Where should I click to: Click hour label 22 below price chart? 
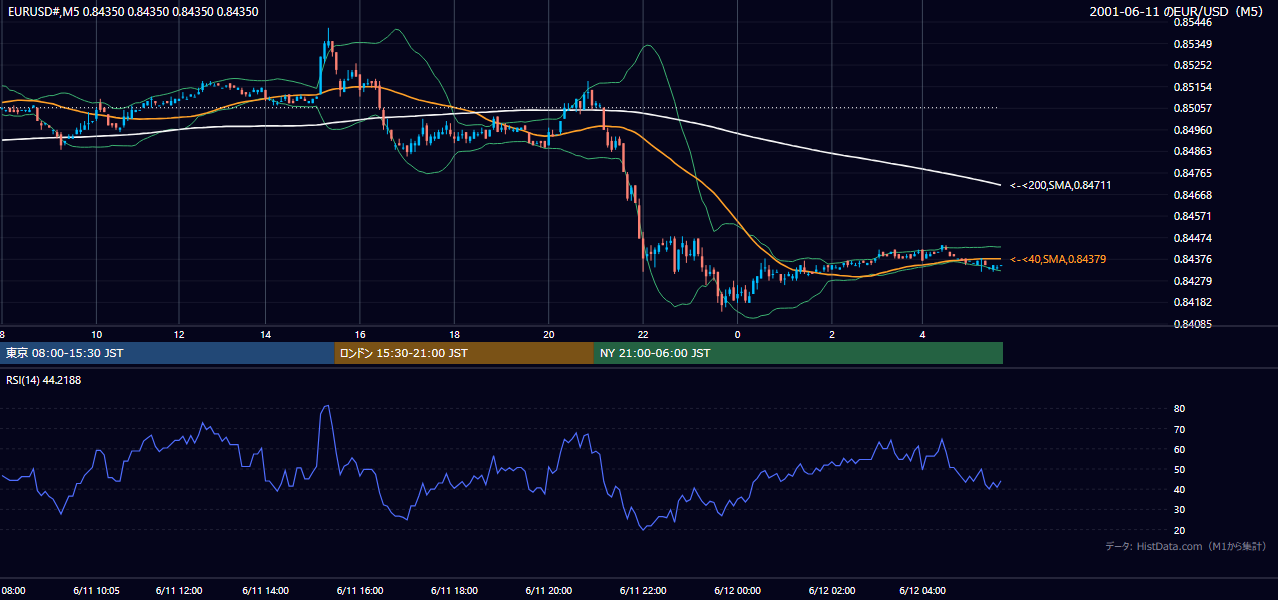pos(643,334)
